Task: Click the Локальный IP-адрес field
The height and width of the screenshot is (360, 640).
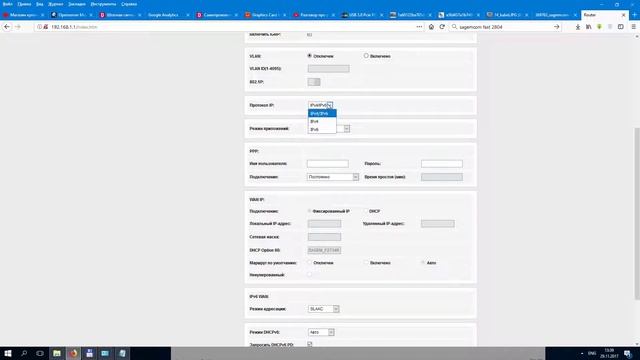Action: (324, 224)
